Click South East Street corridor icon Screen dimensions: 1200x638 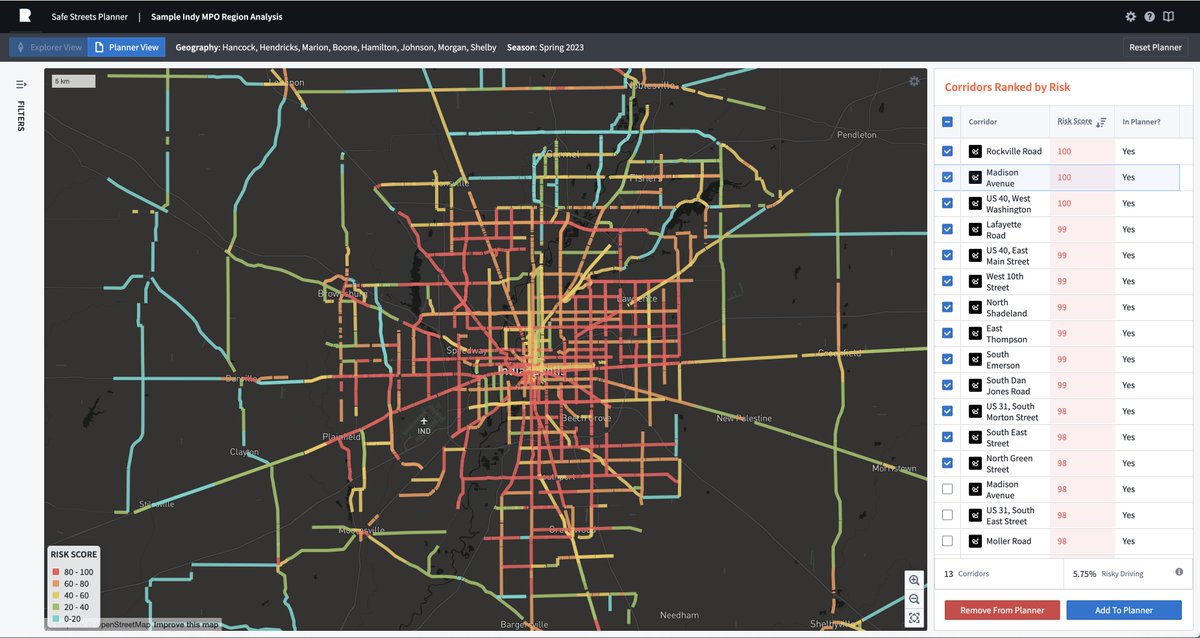click(x=976, y=437)
